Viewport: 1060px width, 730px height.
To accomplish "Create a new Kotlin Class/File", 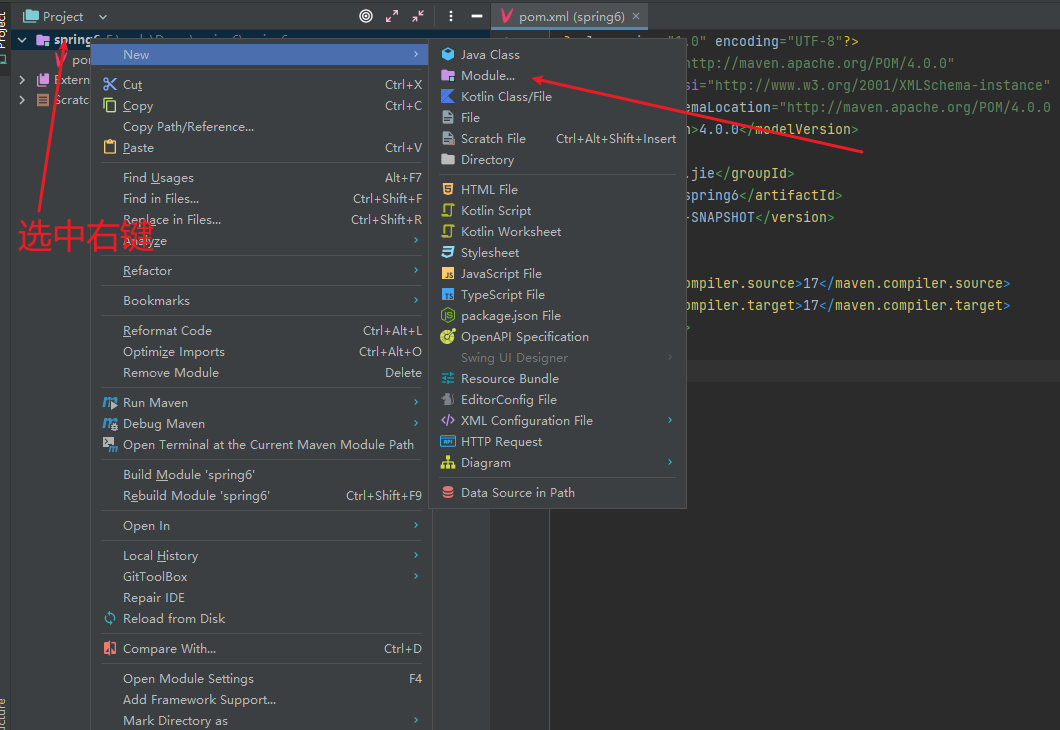I will [558, 97].
